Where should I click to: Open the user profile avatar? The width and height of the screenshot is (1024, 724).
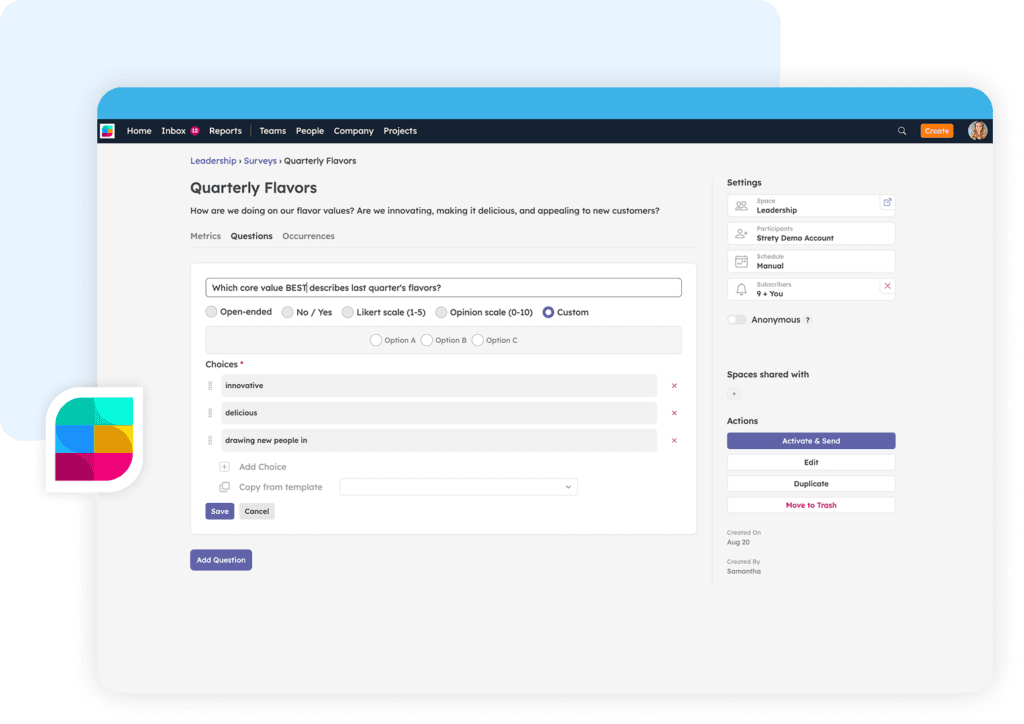[977, 131]
